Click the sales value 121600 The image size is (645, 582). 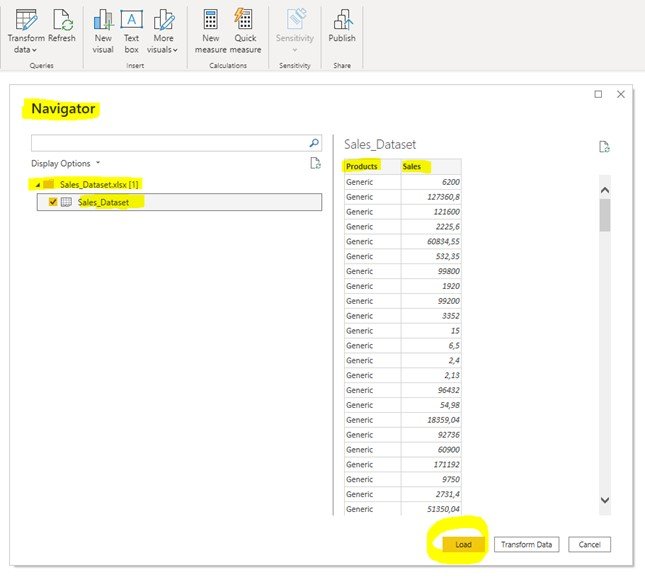click(447, 211)
